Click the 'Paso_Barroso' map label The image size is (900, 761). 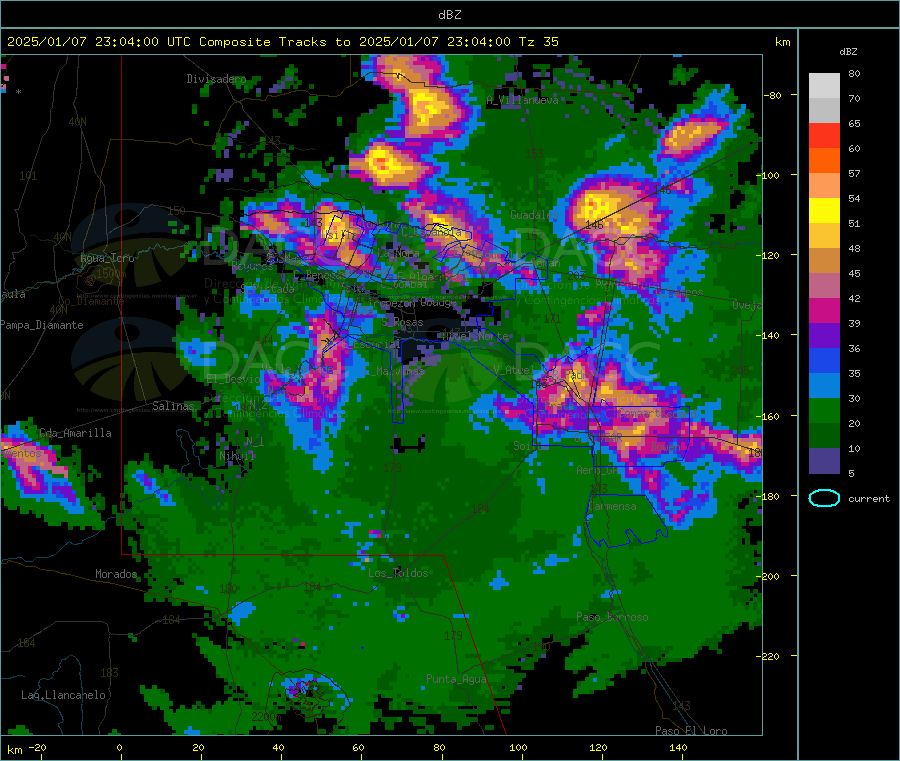tap(612, 617)
